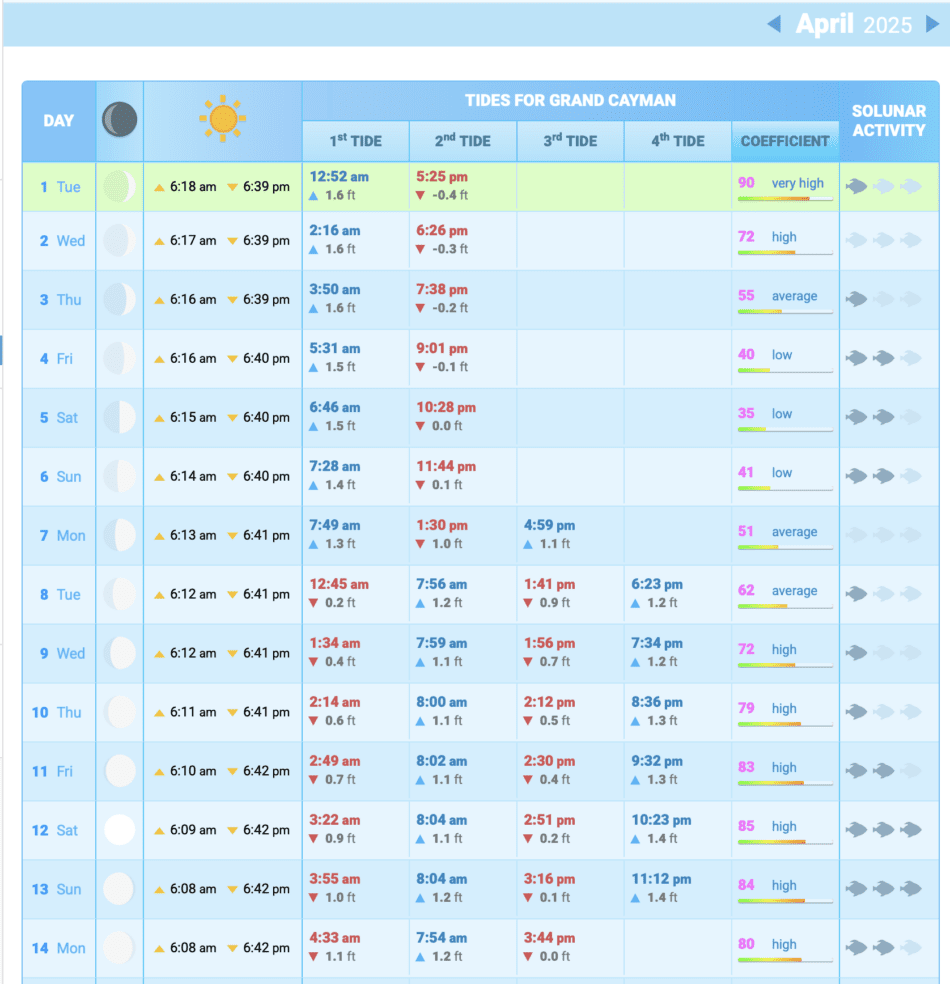This screenshot has height=984, width=950.
Task: Click the sun icon in header
Action: point(222,120)
